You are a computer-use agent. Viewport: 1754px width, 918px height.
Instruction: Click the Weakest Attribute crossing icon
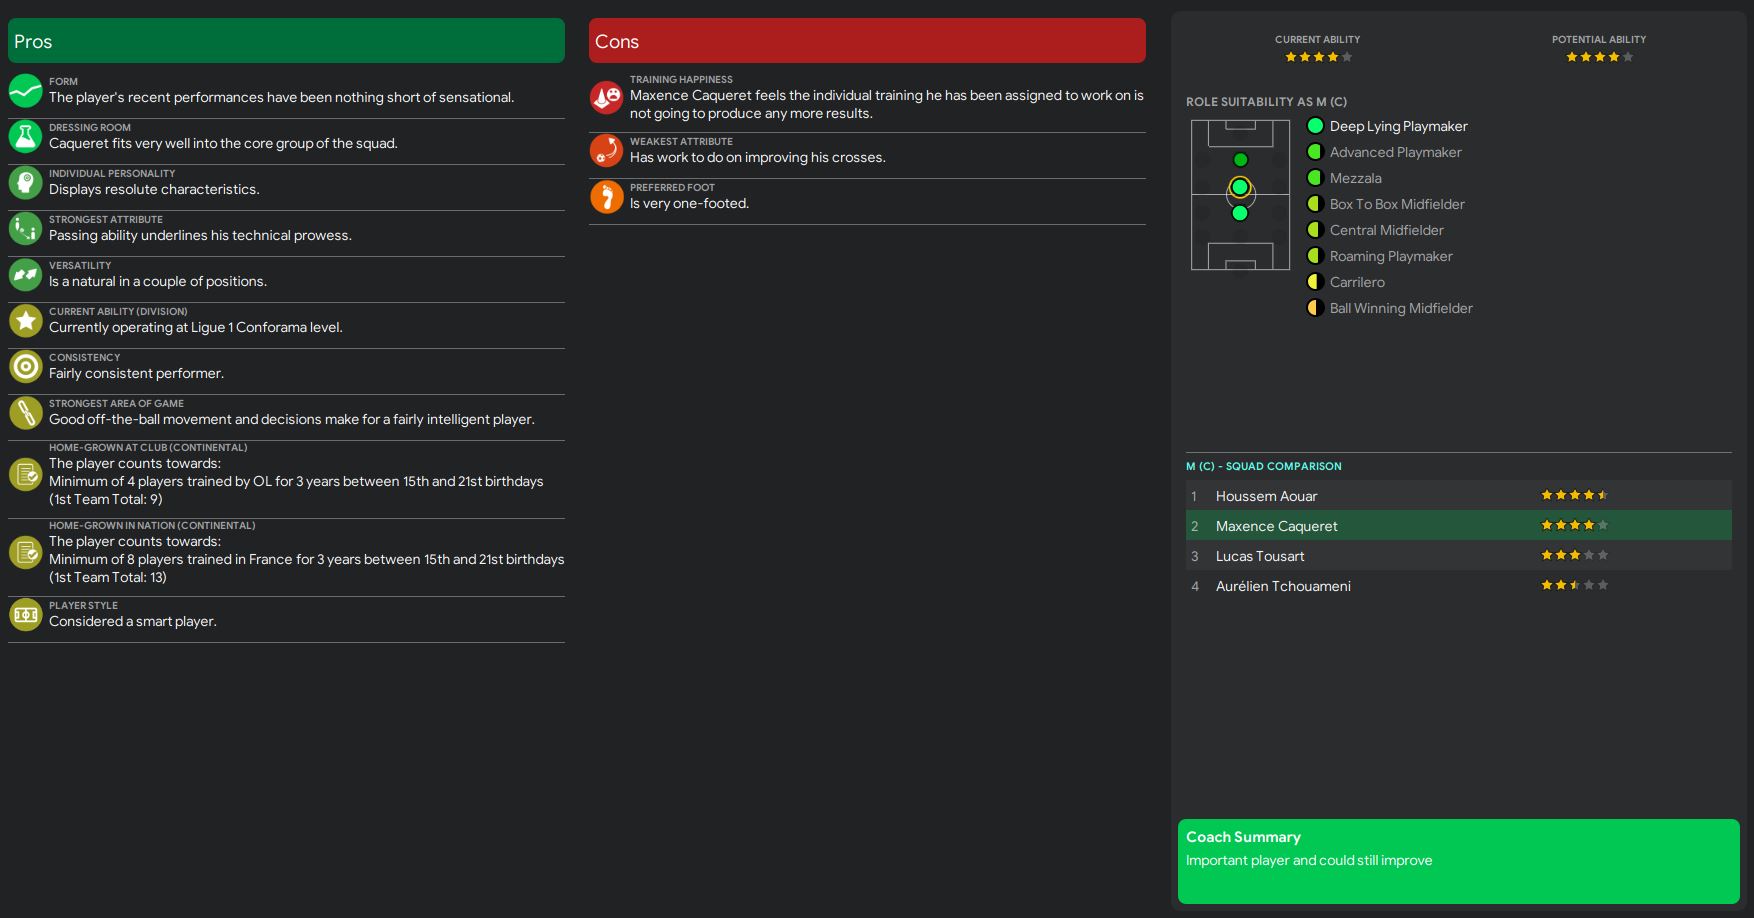click(x=607, y=150)
